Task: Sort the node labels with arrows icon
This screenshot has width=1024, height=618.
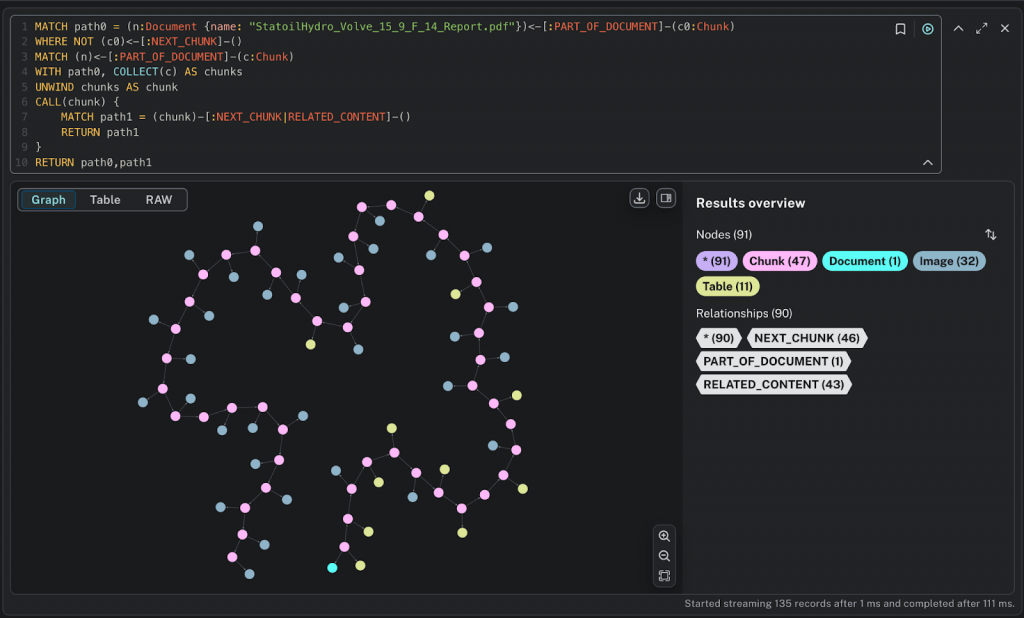Action: (991, 235)
